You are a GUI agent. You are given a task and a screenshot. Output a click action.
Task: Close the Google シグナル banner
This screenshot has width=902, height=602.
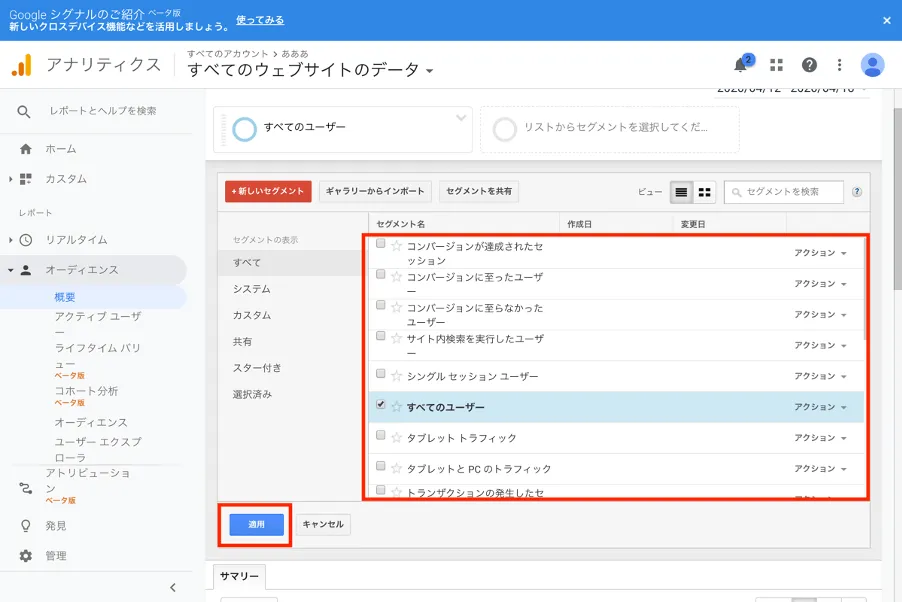click(x=886, y=20)
